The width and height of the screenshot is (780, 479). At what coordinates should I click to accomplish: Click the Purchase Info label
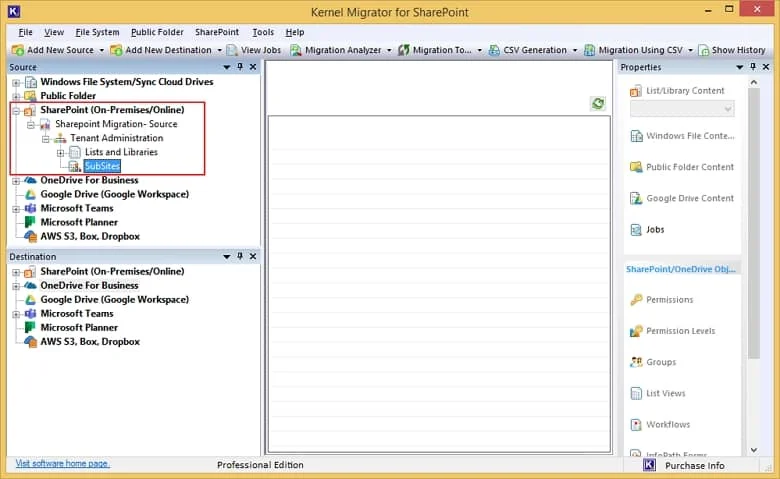[x=694, y=466]
